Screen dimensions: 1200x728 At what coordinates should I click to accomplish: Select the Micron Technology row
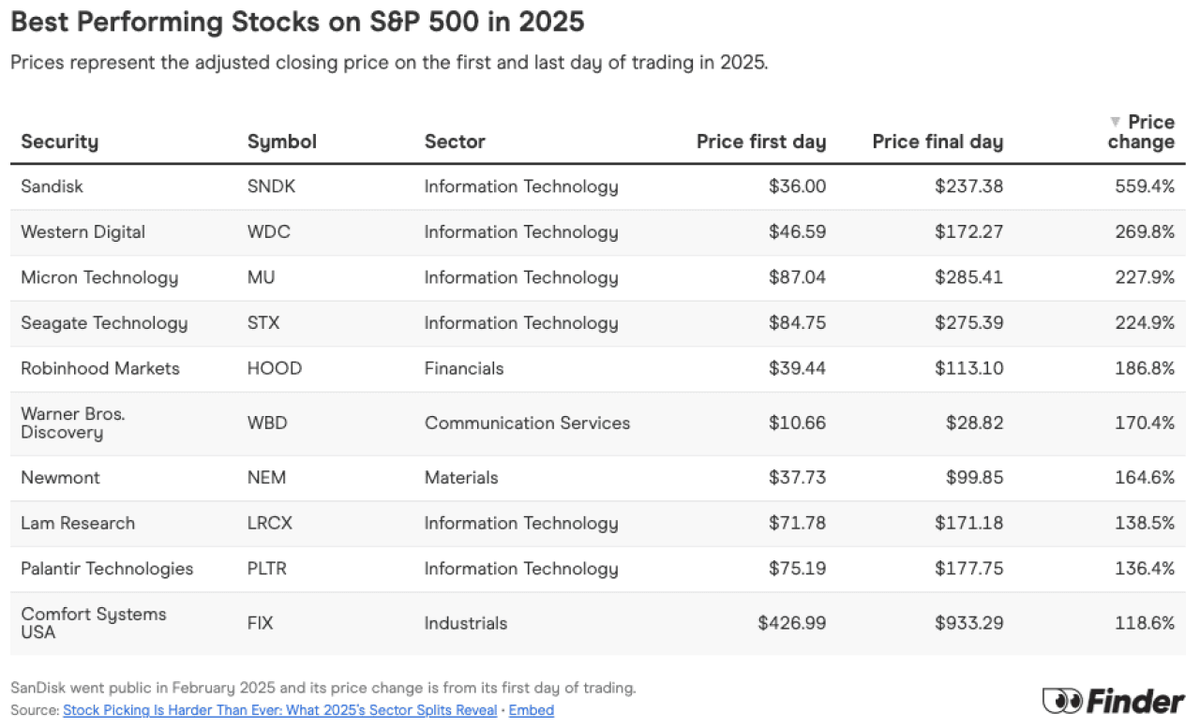tap(598, 277)
